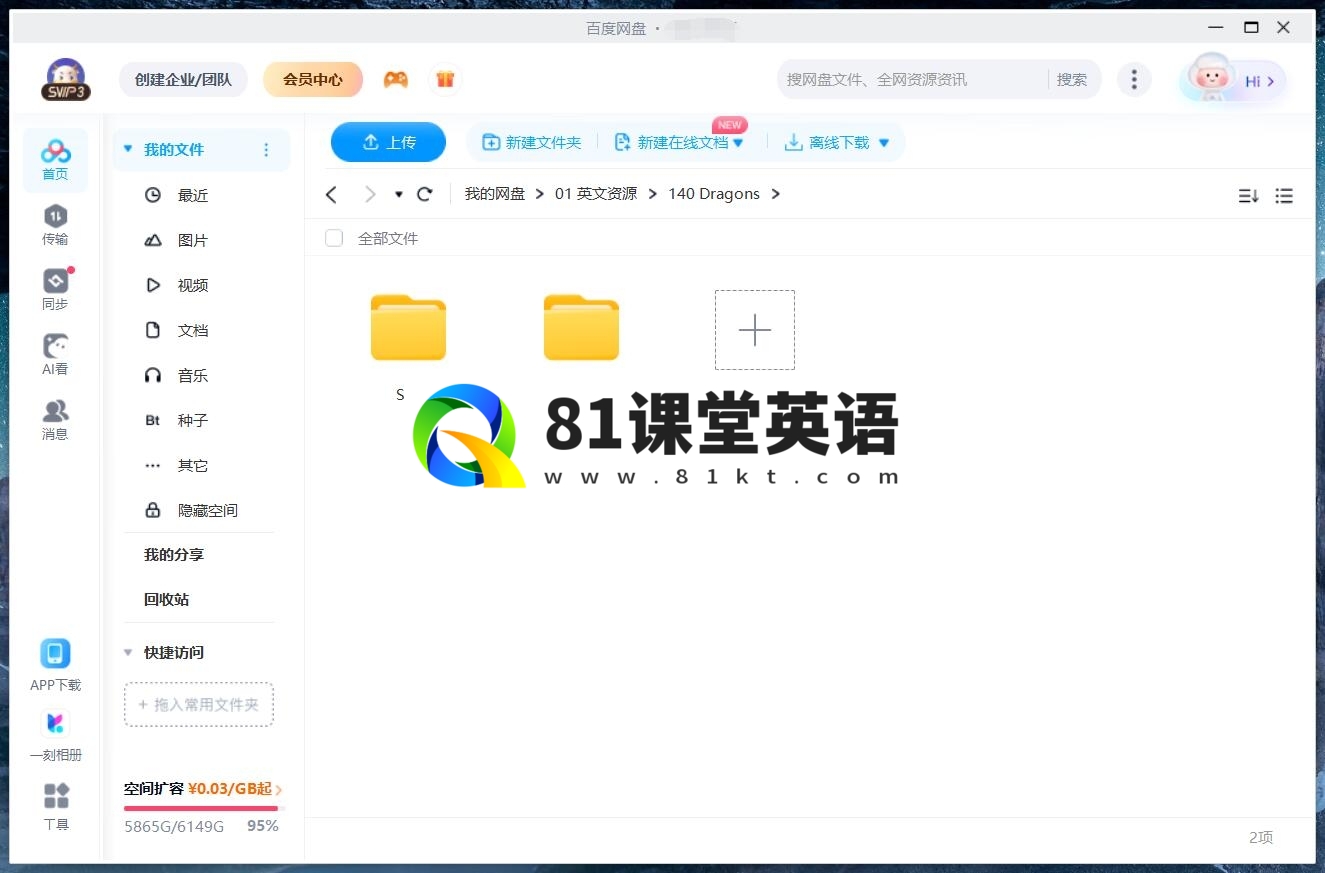Tick the 全部文件 select-all checkbox
Image resolution: width=1325 pixels, height=873 pixels.
(x=334, y=238)
